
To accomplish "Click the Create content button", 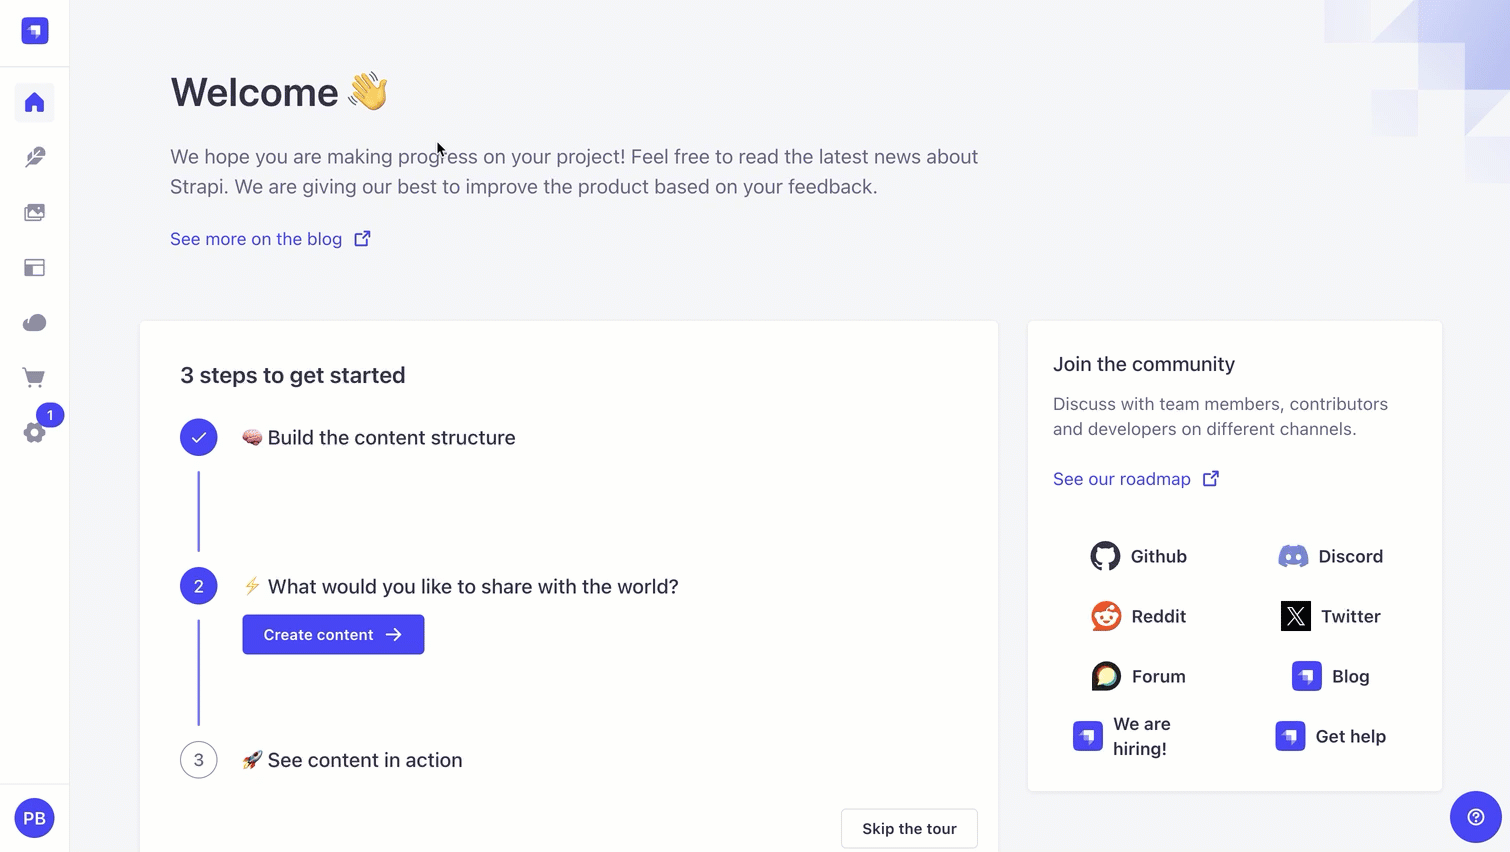I will pos(333,635).
